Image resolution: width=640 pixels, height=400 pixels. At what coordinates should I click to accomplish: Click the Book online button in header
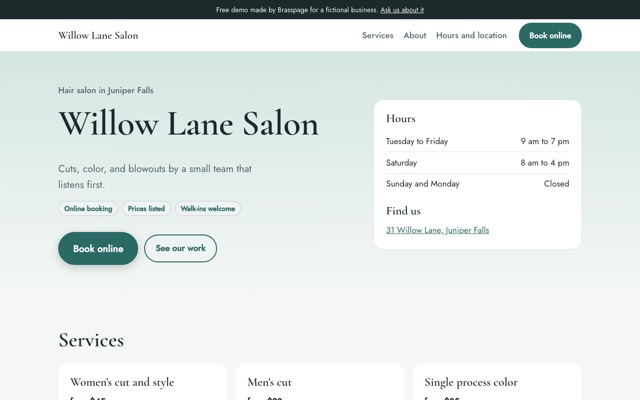tap(550, 36)
